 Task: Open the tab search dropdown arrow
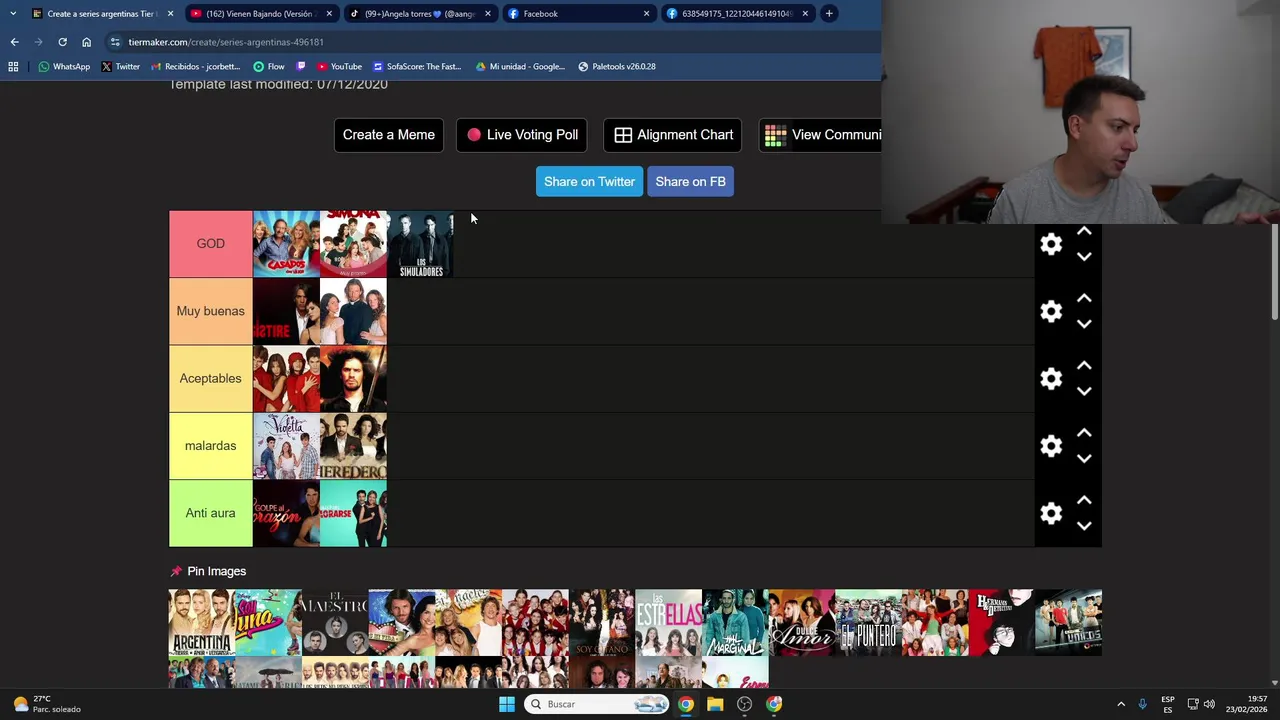(13, 14)
